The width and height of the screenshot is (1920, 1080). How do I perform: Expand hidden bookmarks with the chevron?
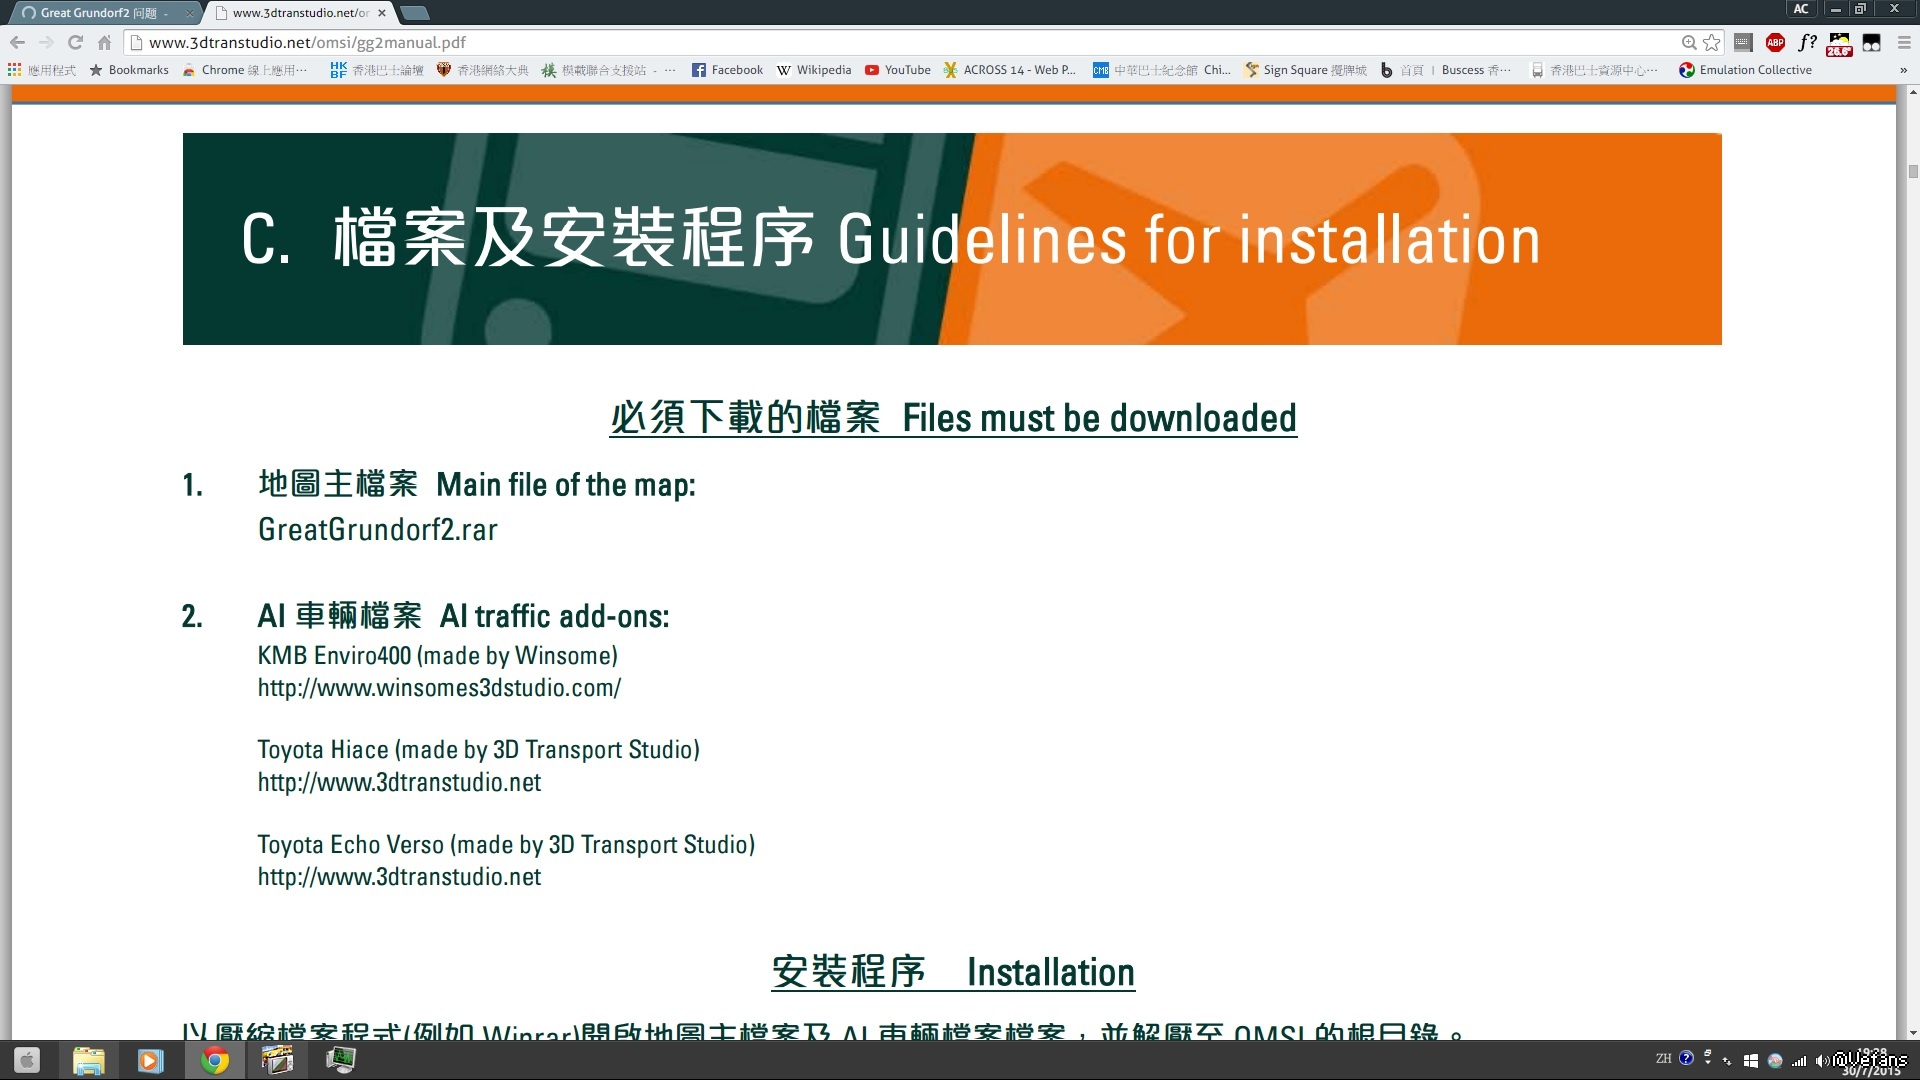pyautogui.click(x=1903, y=70)
